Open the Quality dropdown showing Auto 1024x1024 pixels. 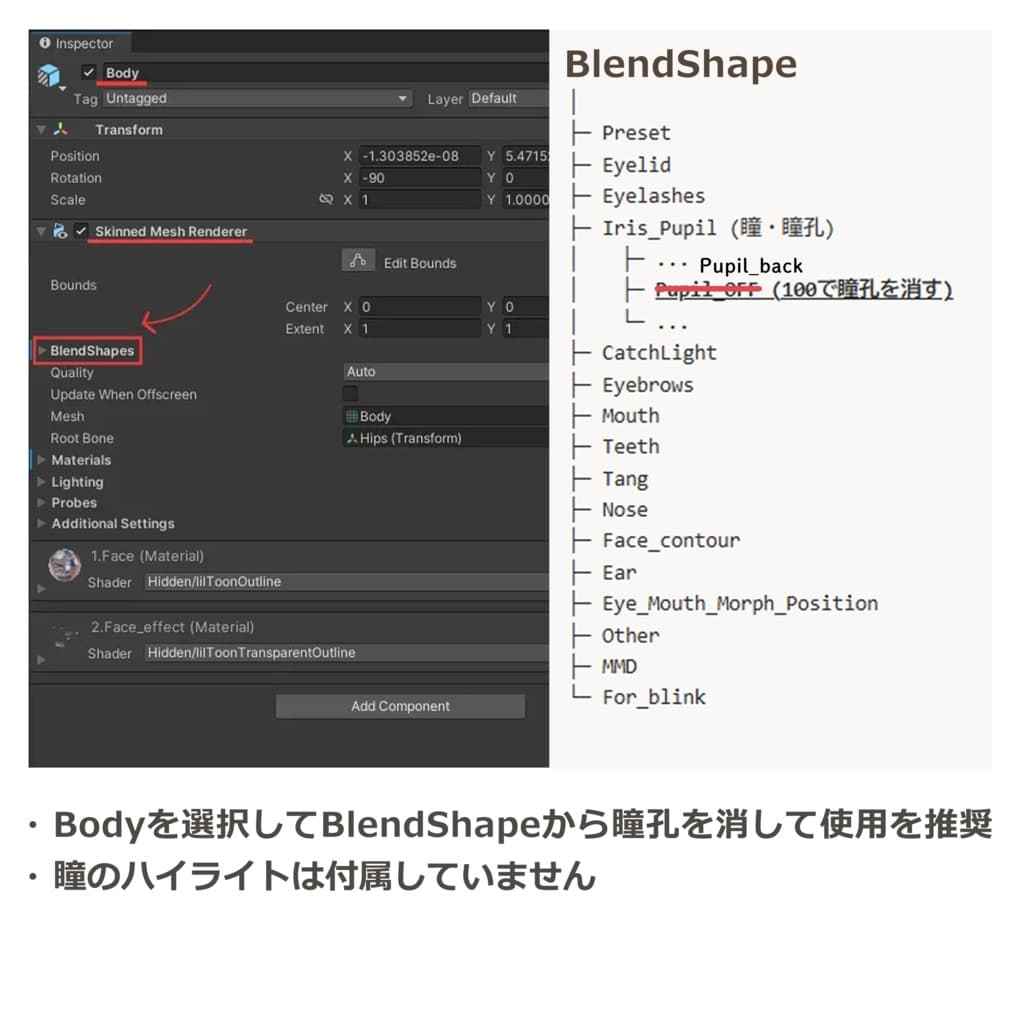(445, 372)
